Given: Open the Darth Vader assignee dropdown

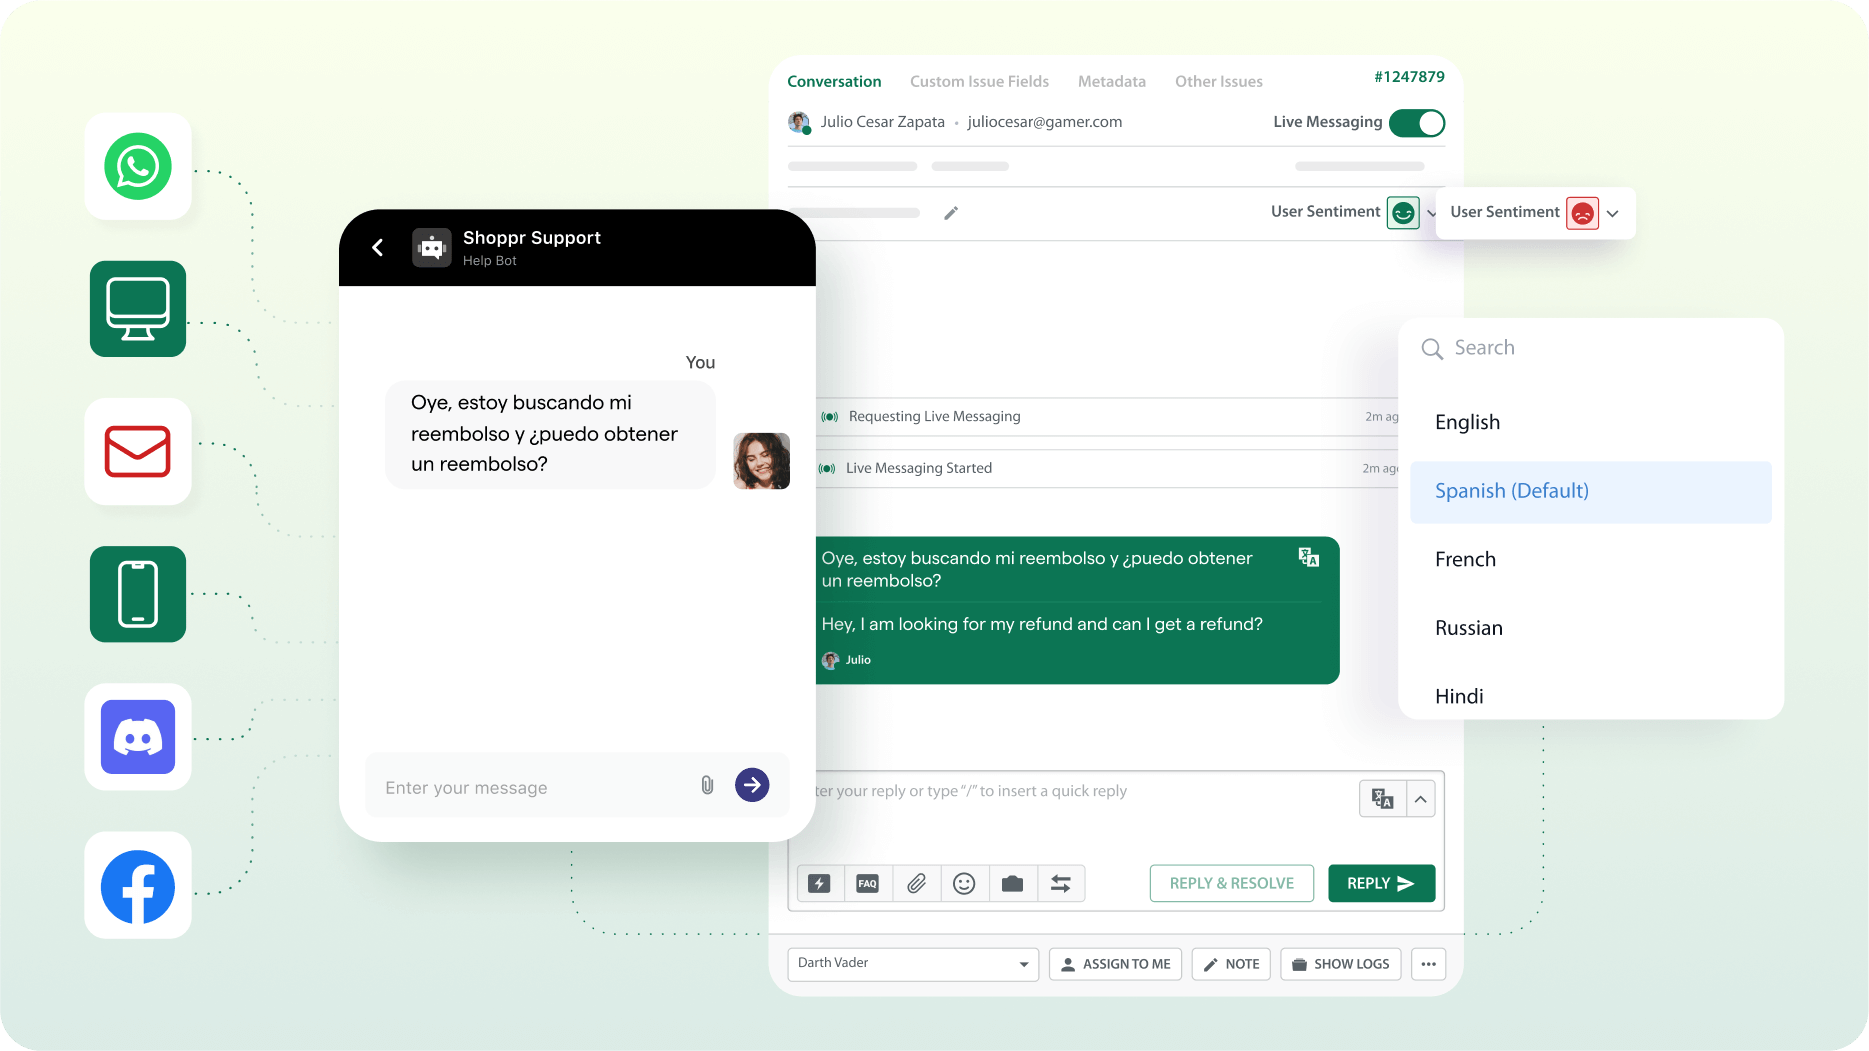Looking at the screenshot, I should coord(911,963).
